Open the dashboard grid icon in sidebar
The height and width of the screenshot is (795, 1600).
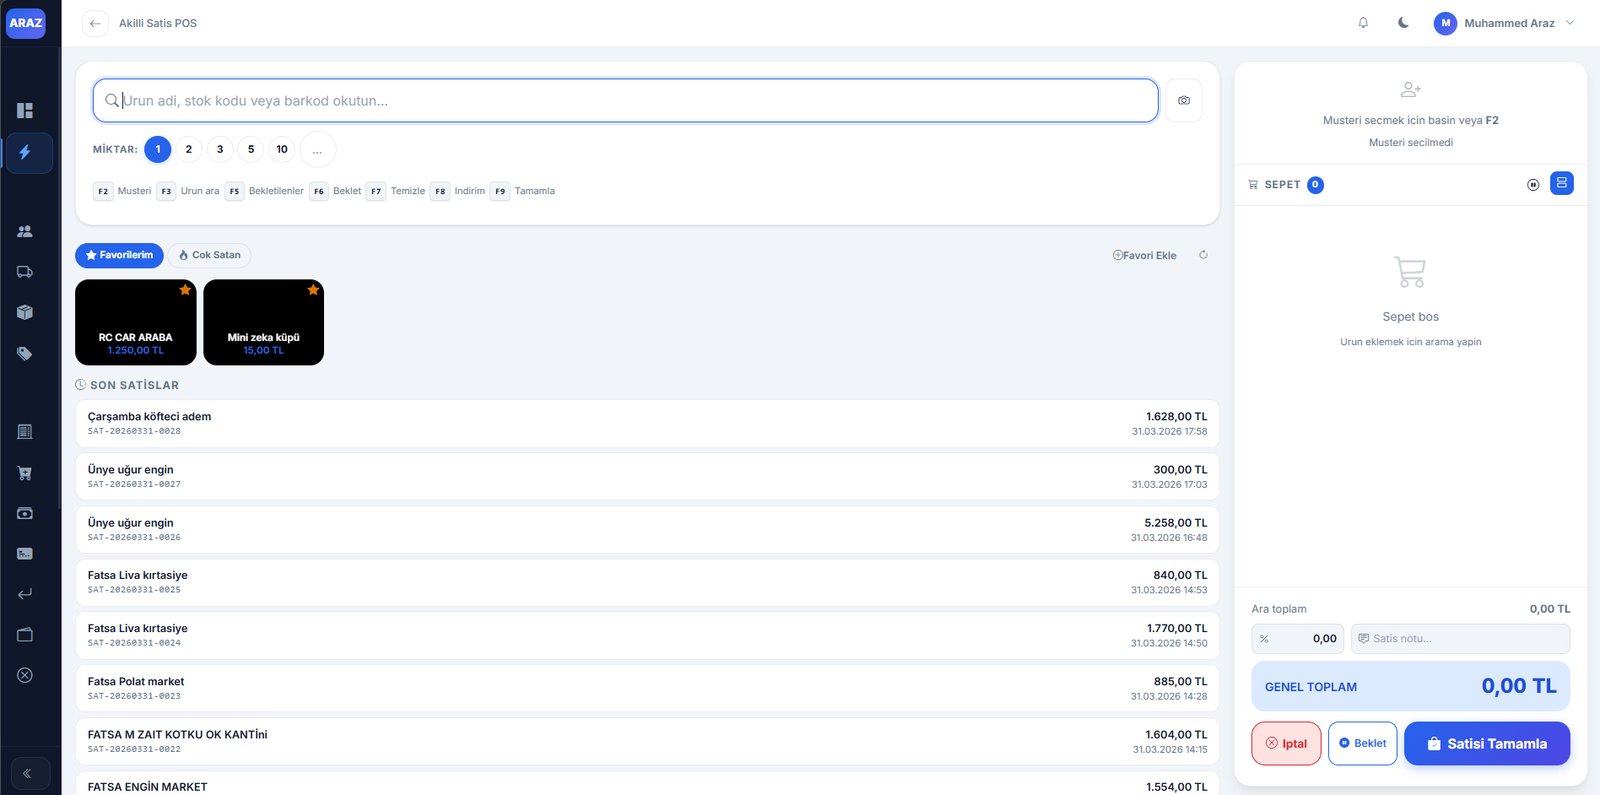tap(25, 110)
